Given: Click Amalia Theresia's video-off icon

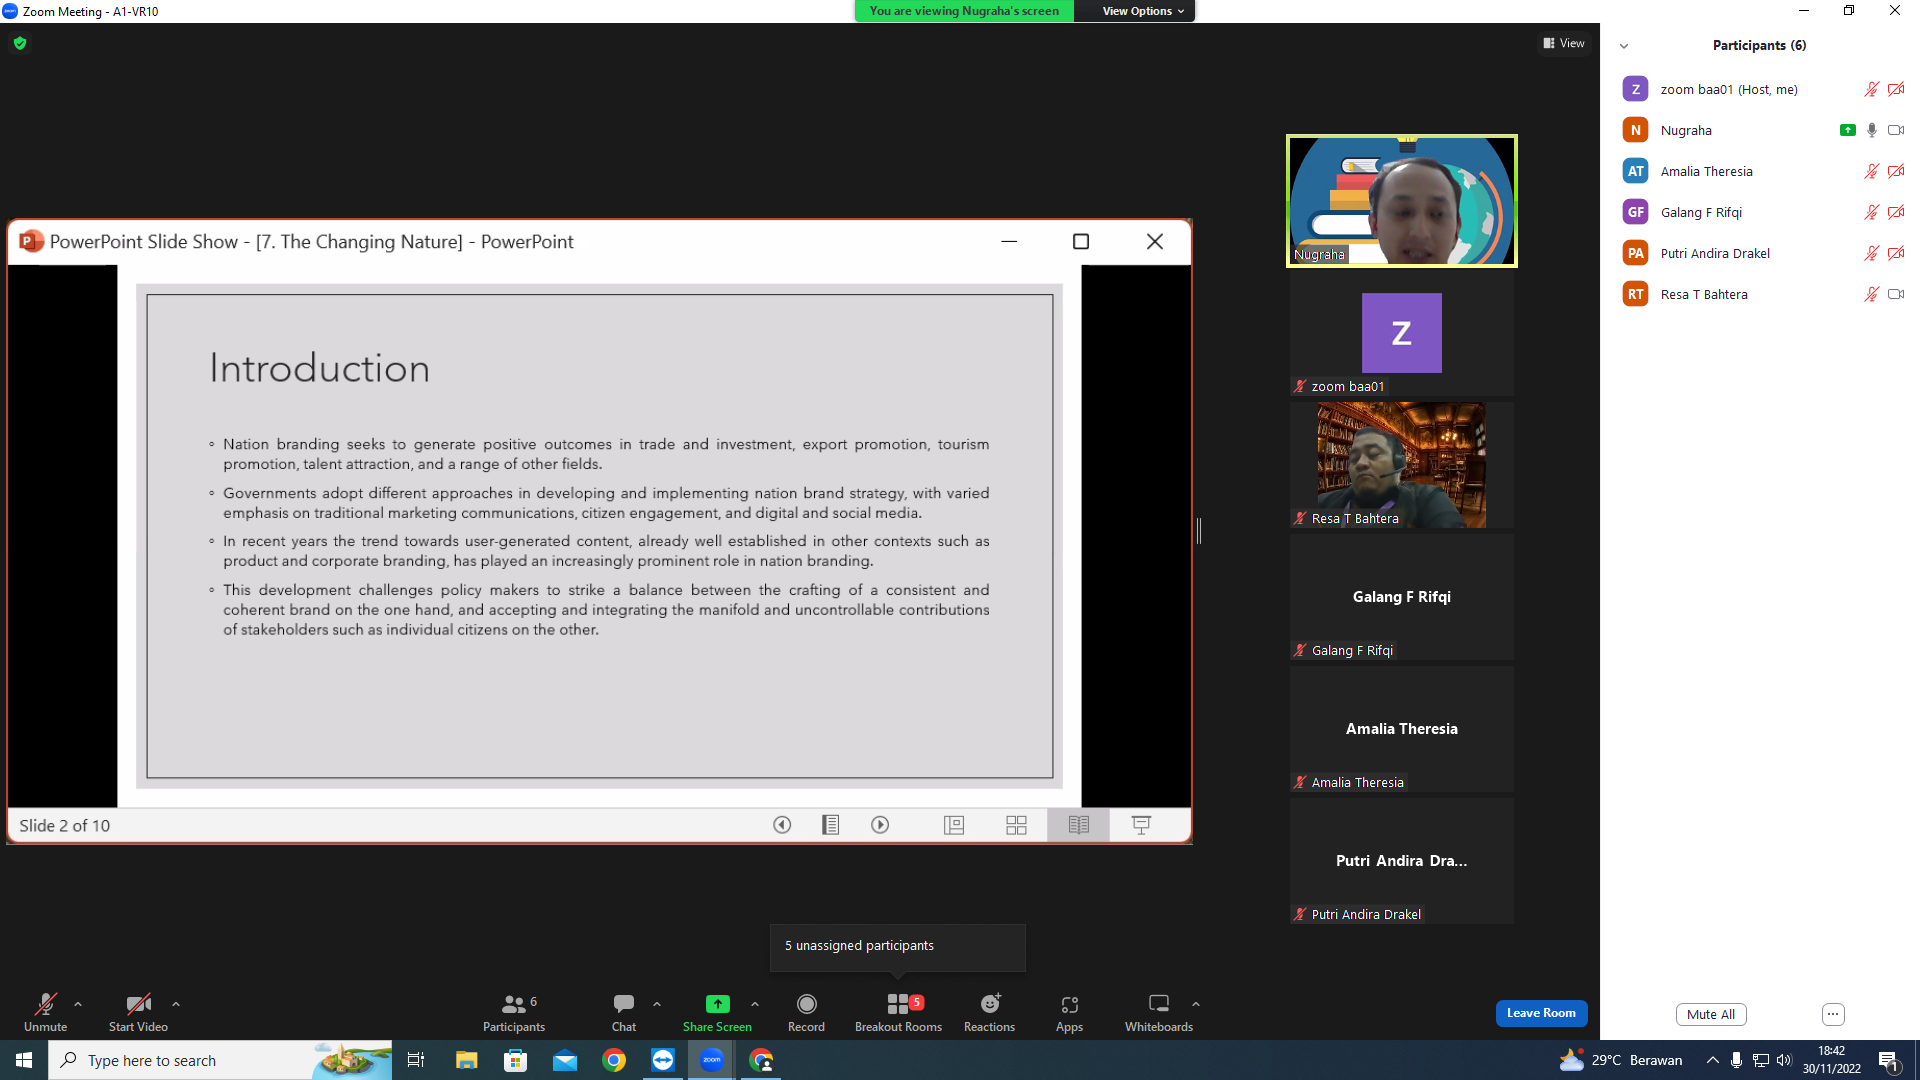Looking at the screenshot, I should (1896, 171).
